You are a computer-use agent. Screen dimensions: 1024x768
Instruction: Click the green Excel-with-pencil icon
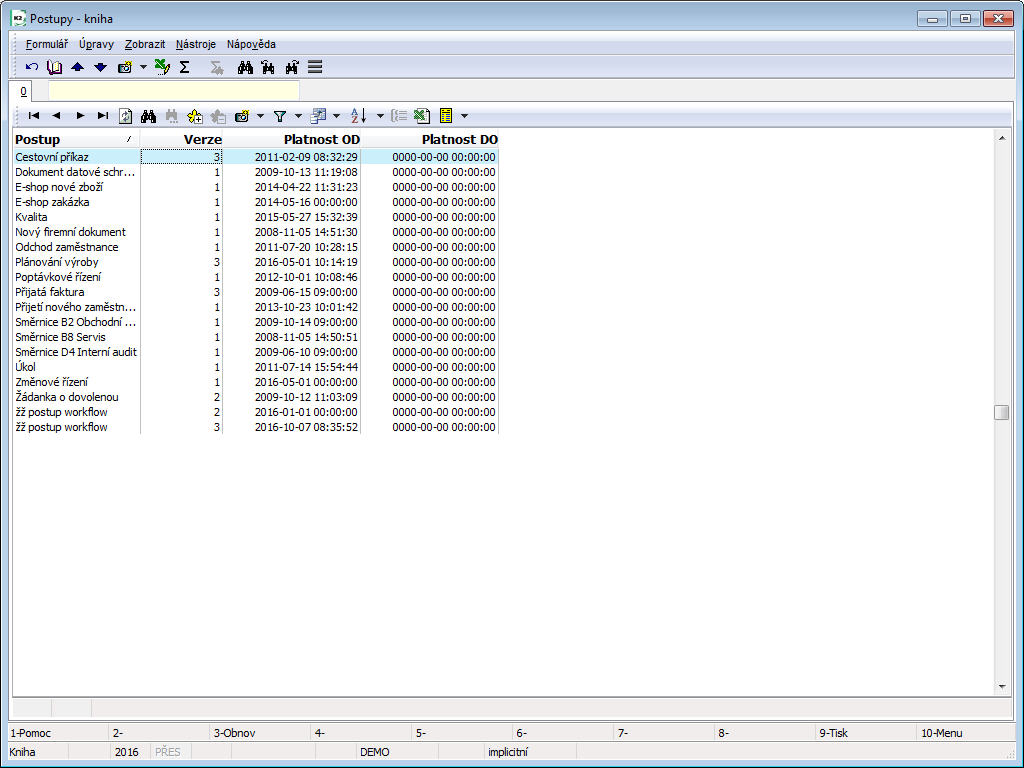coord(162,67)
